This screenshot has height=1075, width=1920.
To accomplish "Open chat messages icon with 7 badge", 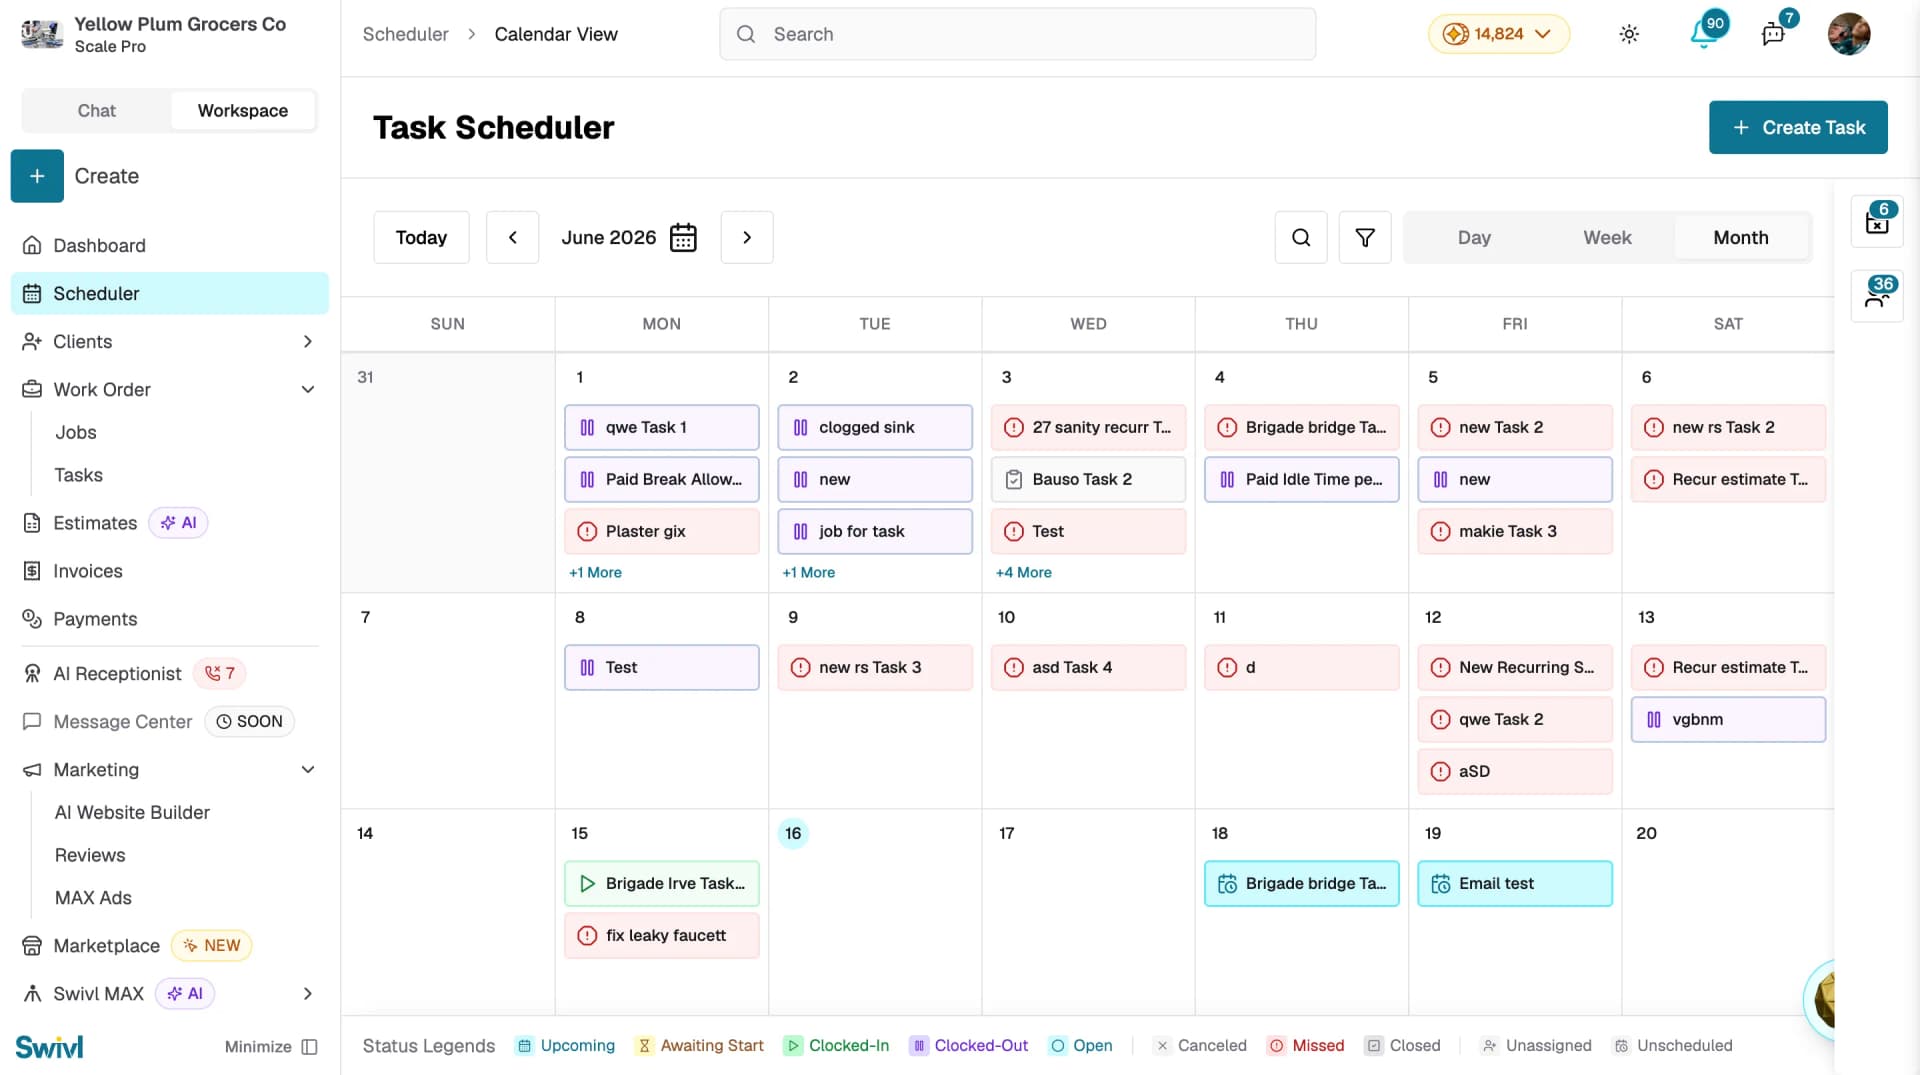I will 1774,33.
